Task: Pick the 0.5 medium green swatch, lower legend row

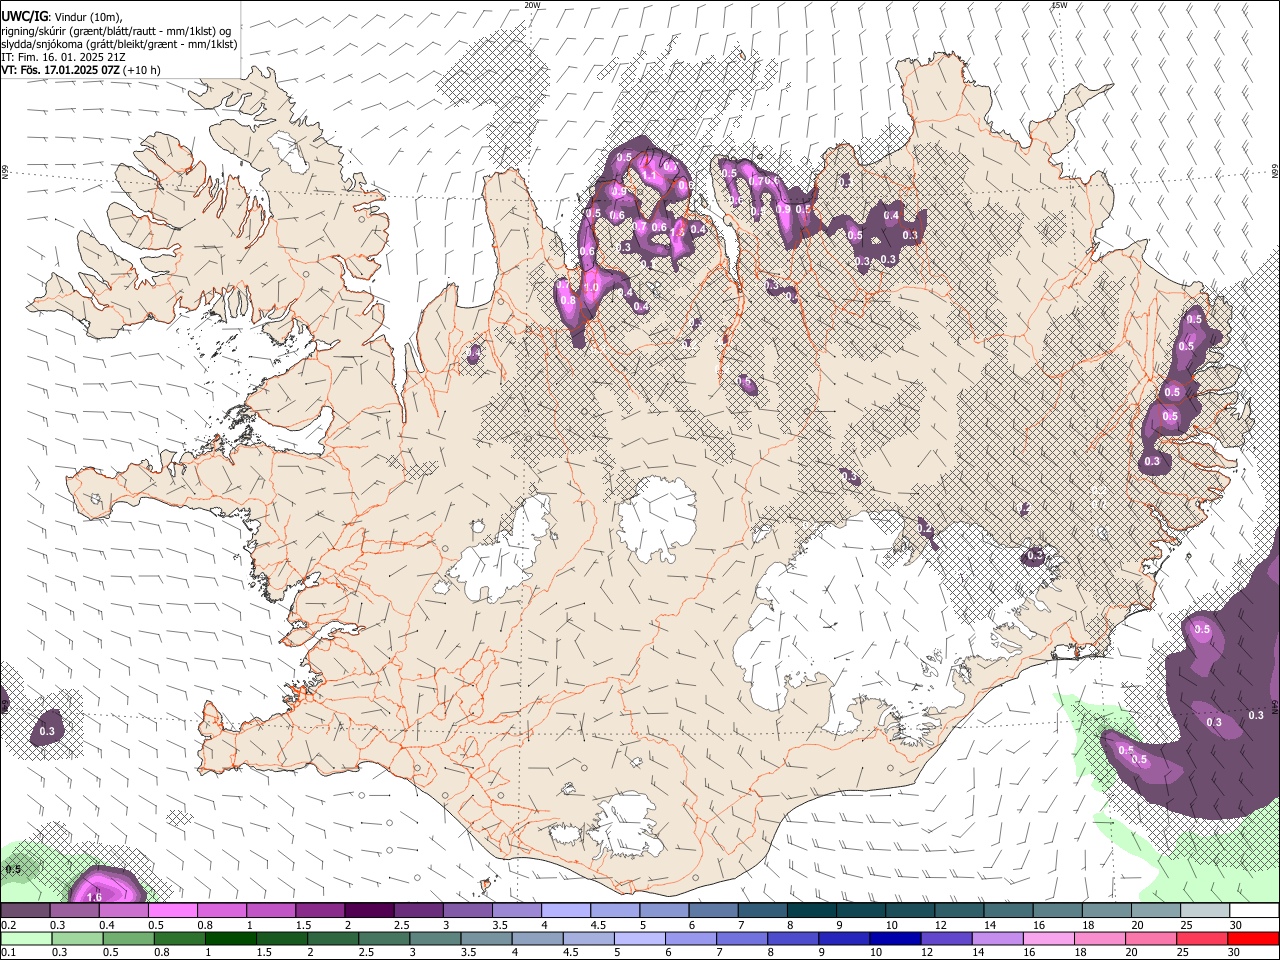Action: pyautogui.click(x=129, y=939)
